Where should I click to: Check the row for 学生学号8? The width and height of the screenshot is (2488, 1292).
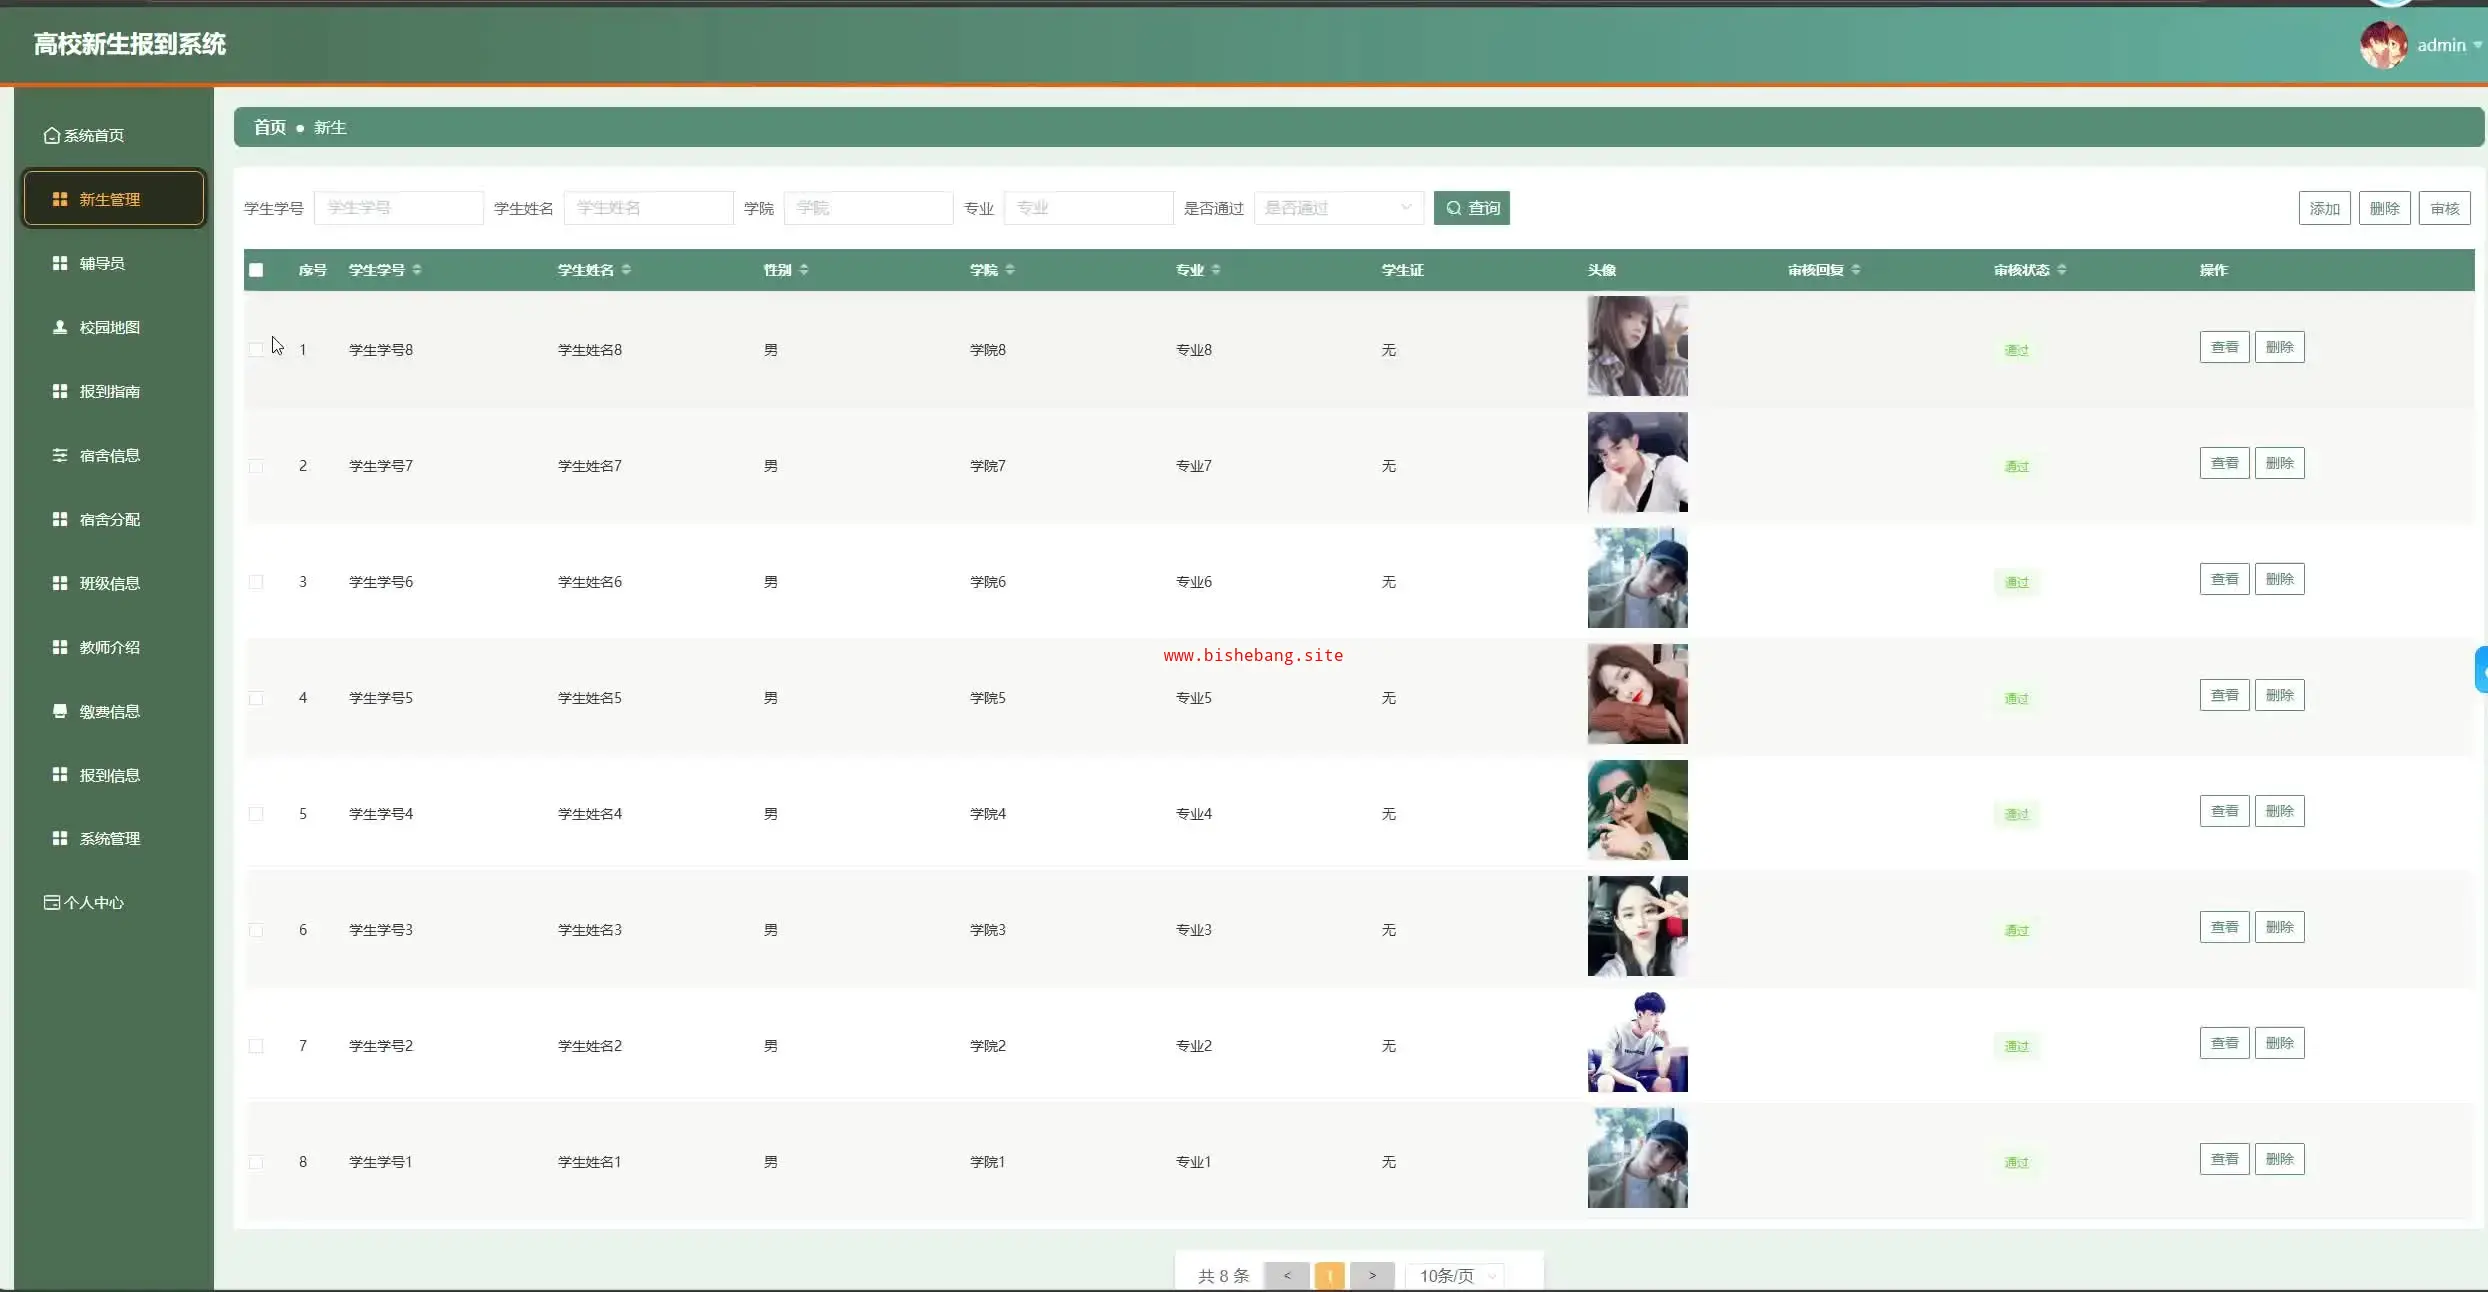click(x=256, y=350)
